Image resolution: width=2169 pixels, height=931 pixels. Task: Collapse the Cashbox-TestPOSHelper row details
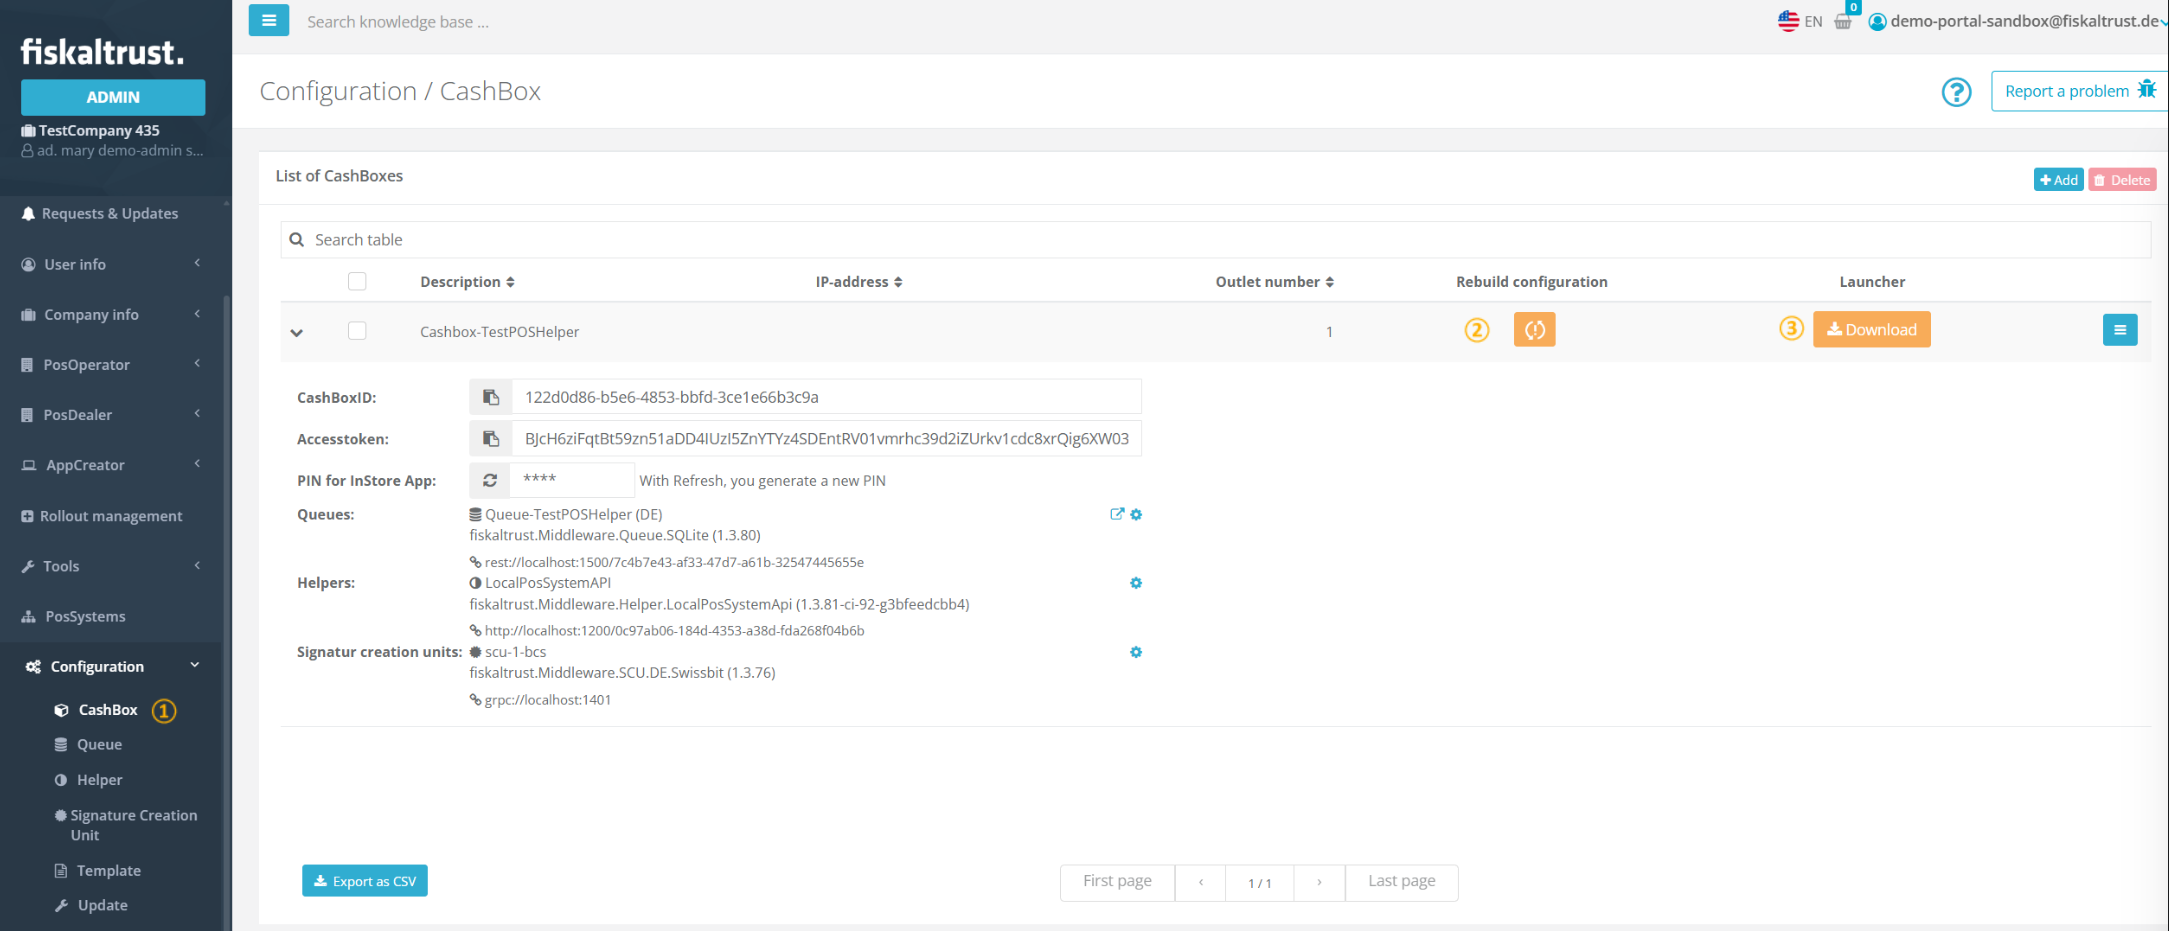297,332
